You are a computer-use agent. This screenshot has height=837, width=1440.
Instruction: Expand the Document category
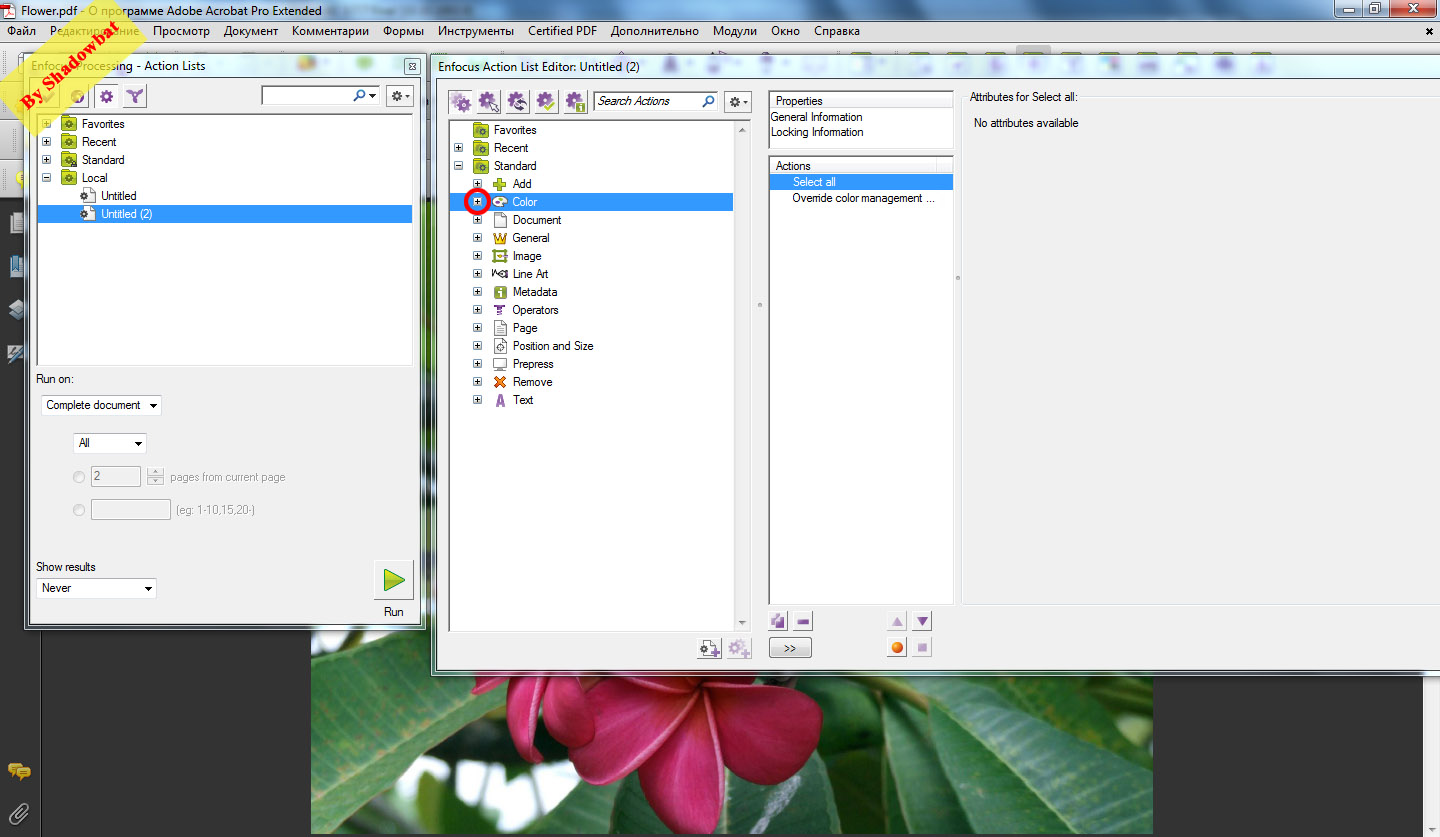pyautogui.click(x=477, y=220)
